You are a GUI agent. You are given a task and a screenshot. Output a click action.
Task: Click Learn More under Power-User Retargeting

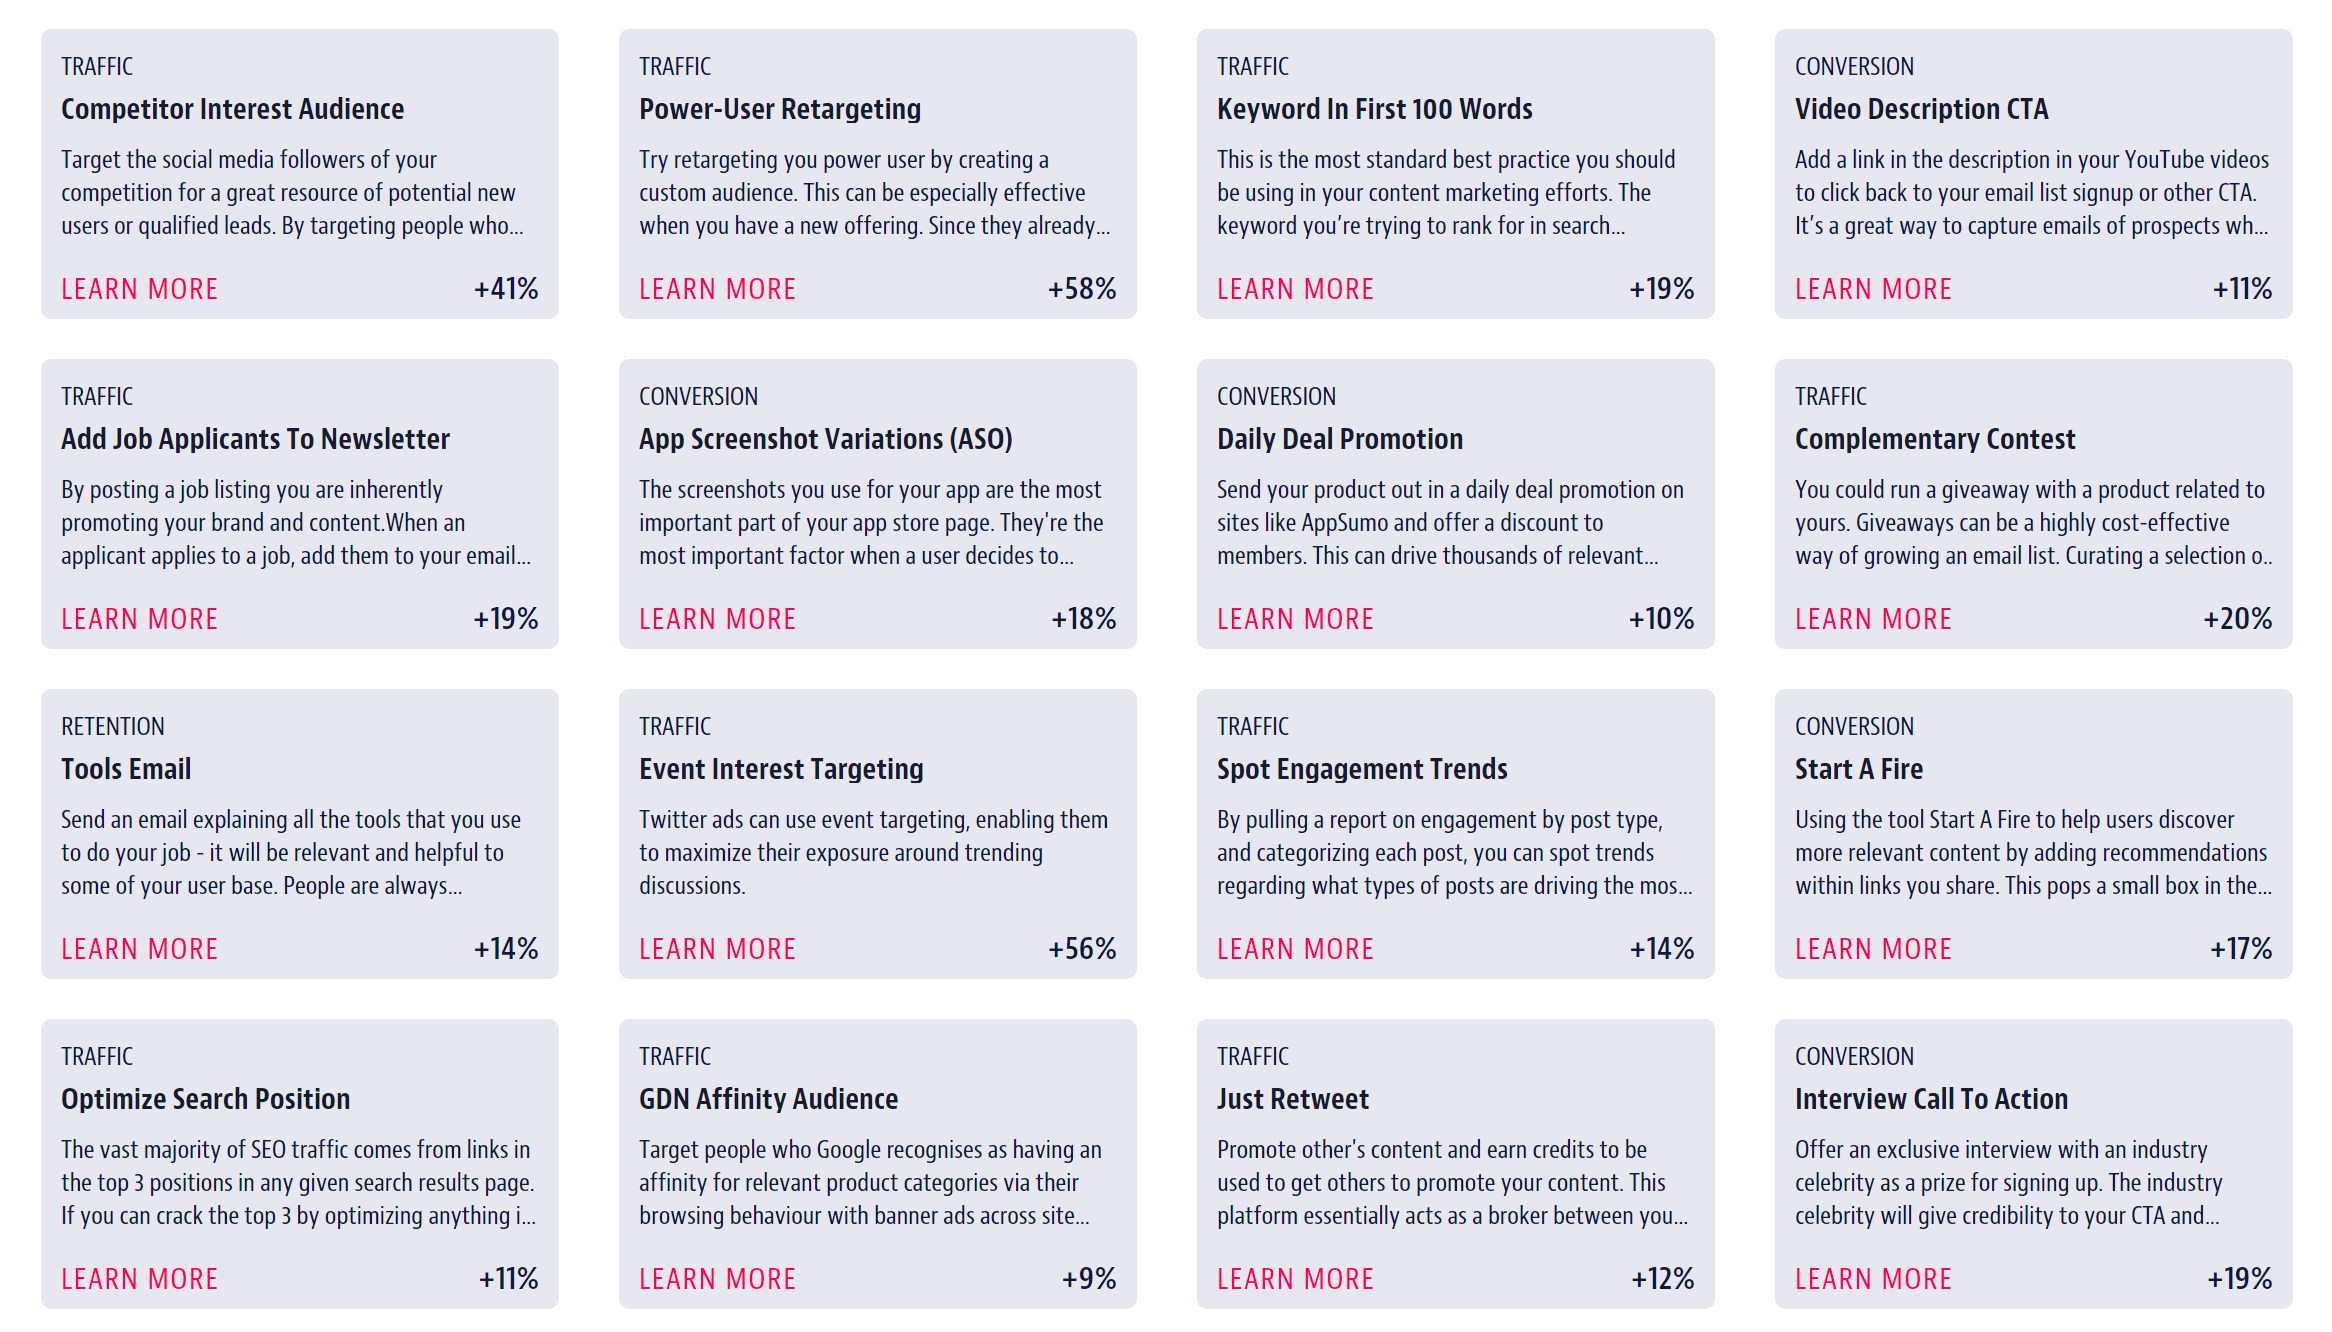coord(717,289)
